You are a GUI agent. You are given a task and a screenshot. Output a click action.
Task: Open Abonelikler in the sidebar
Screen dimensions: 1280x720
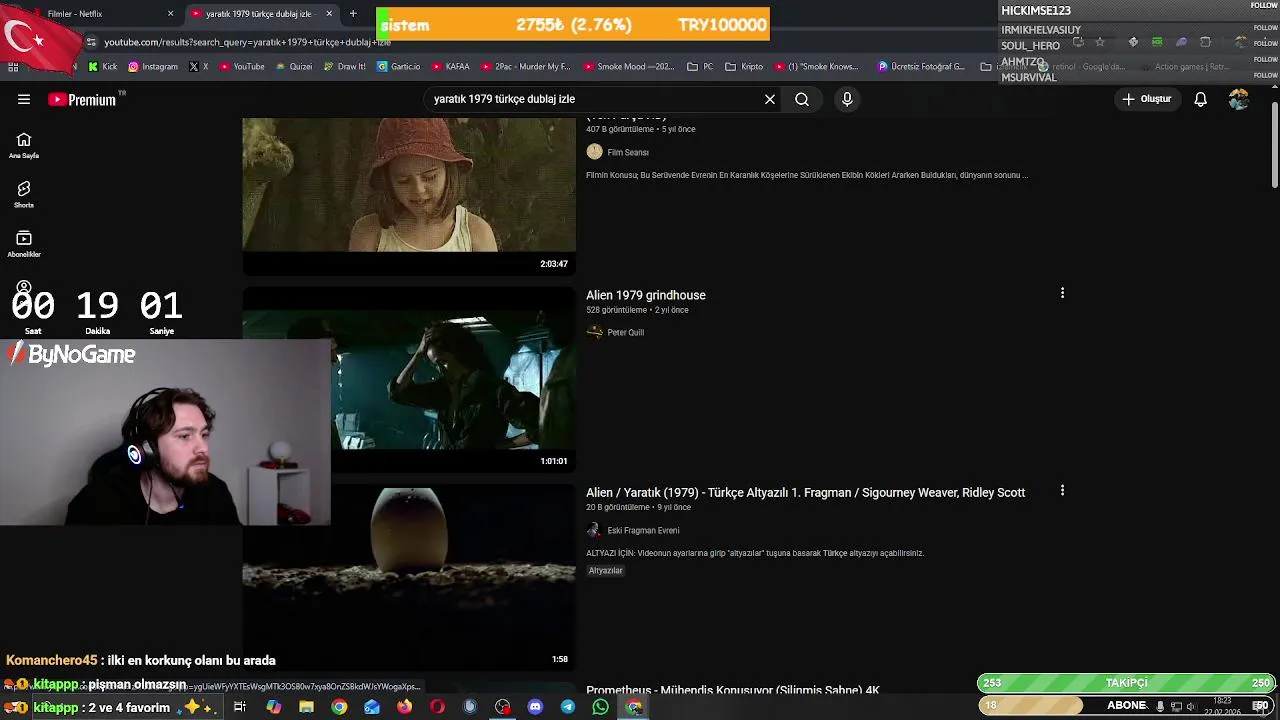coord(24,244)
